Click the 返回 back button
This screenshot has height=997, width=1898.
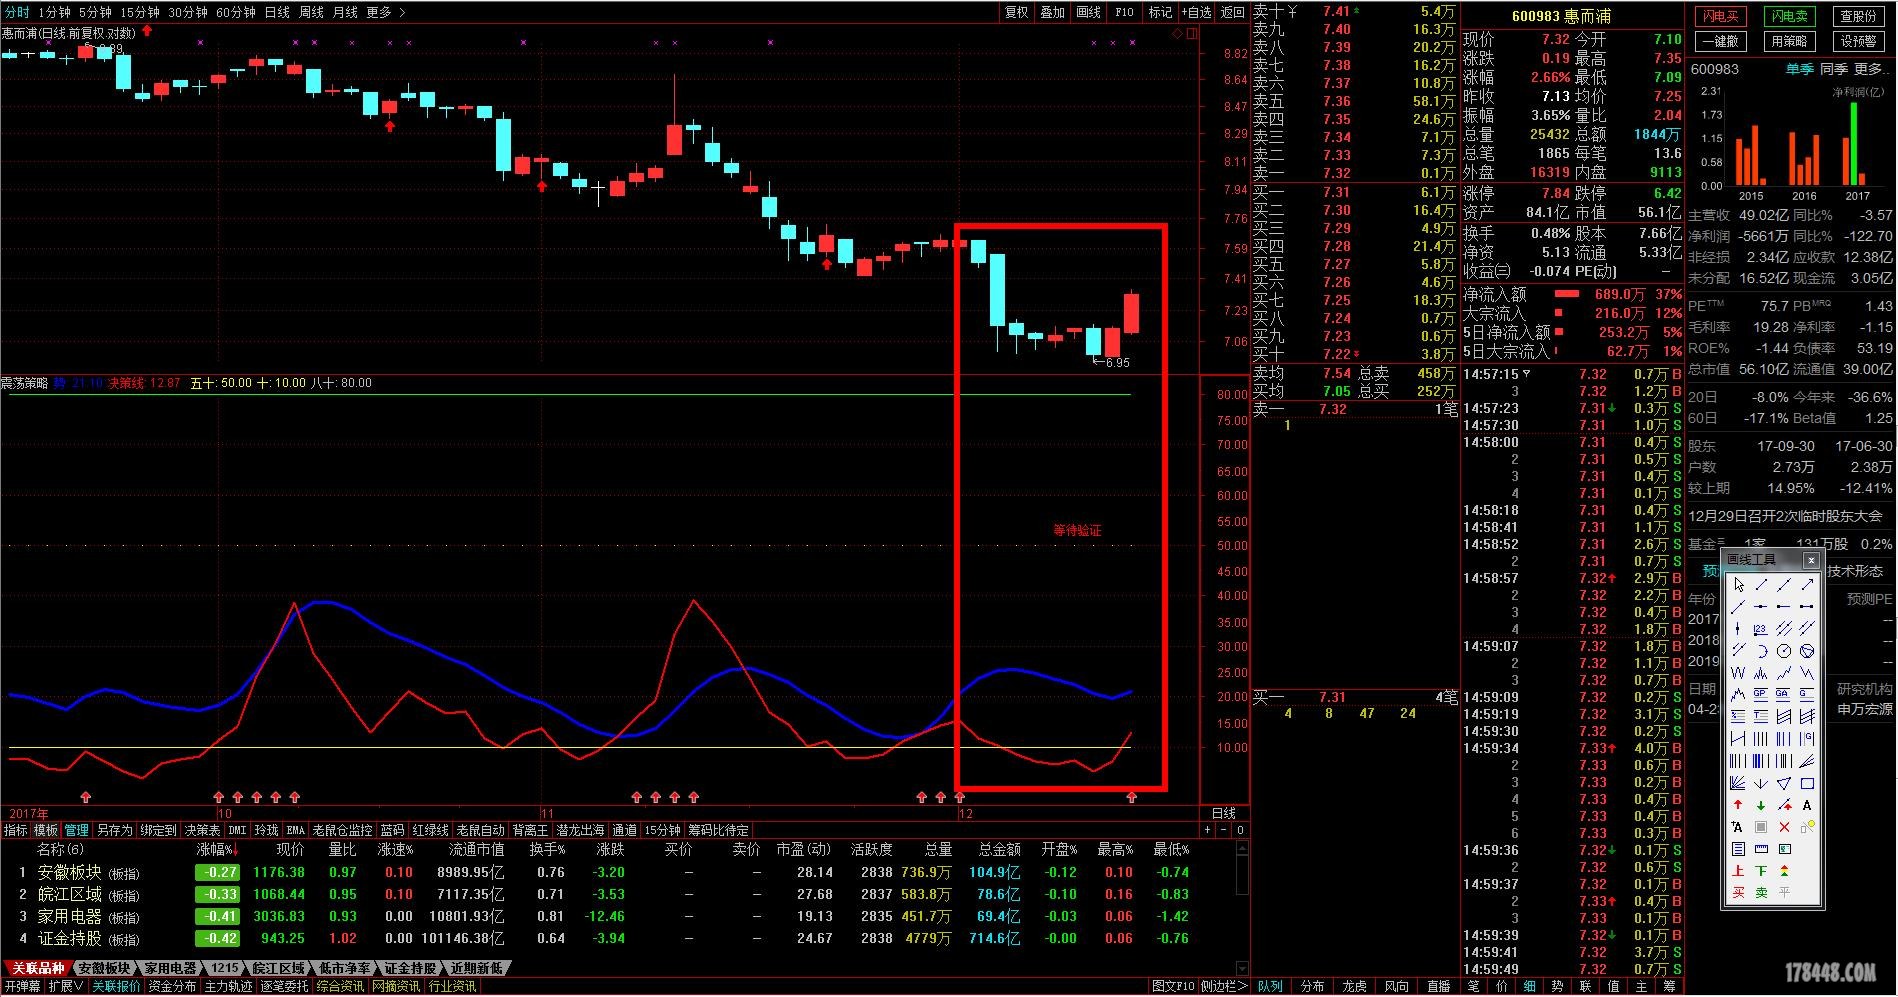point(1233,12)
